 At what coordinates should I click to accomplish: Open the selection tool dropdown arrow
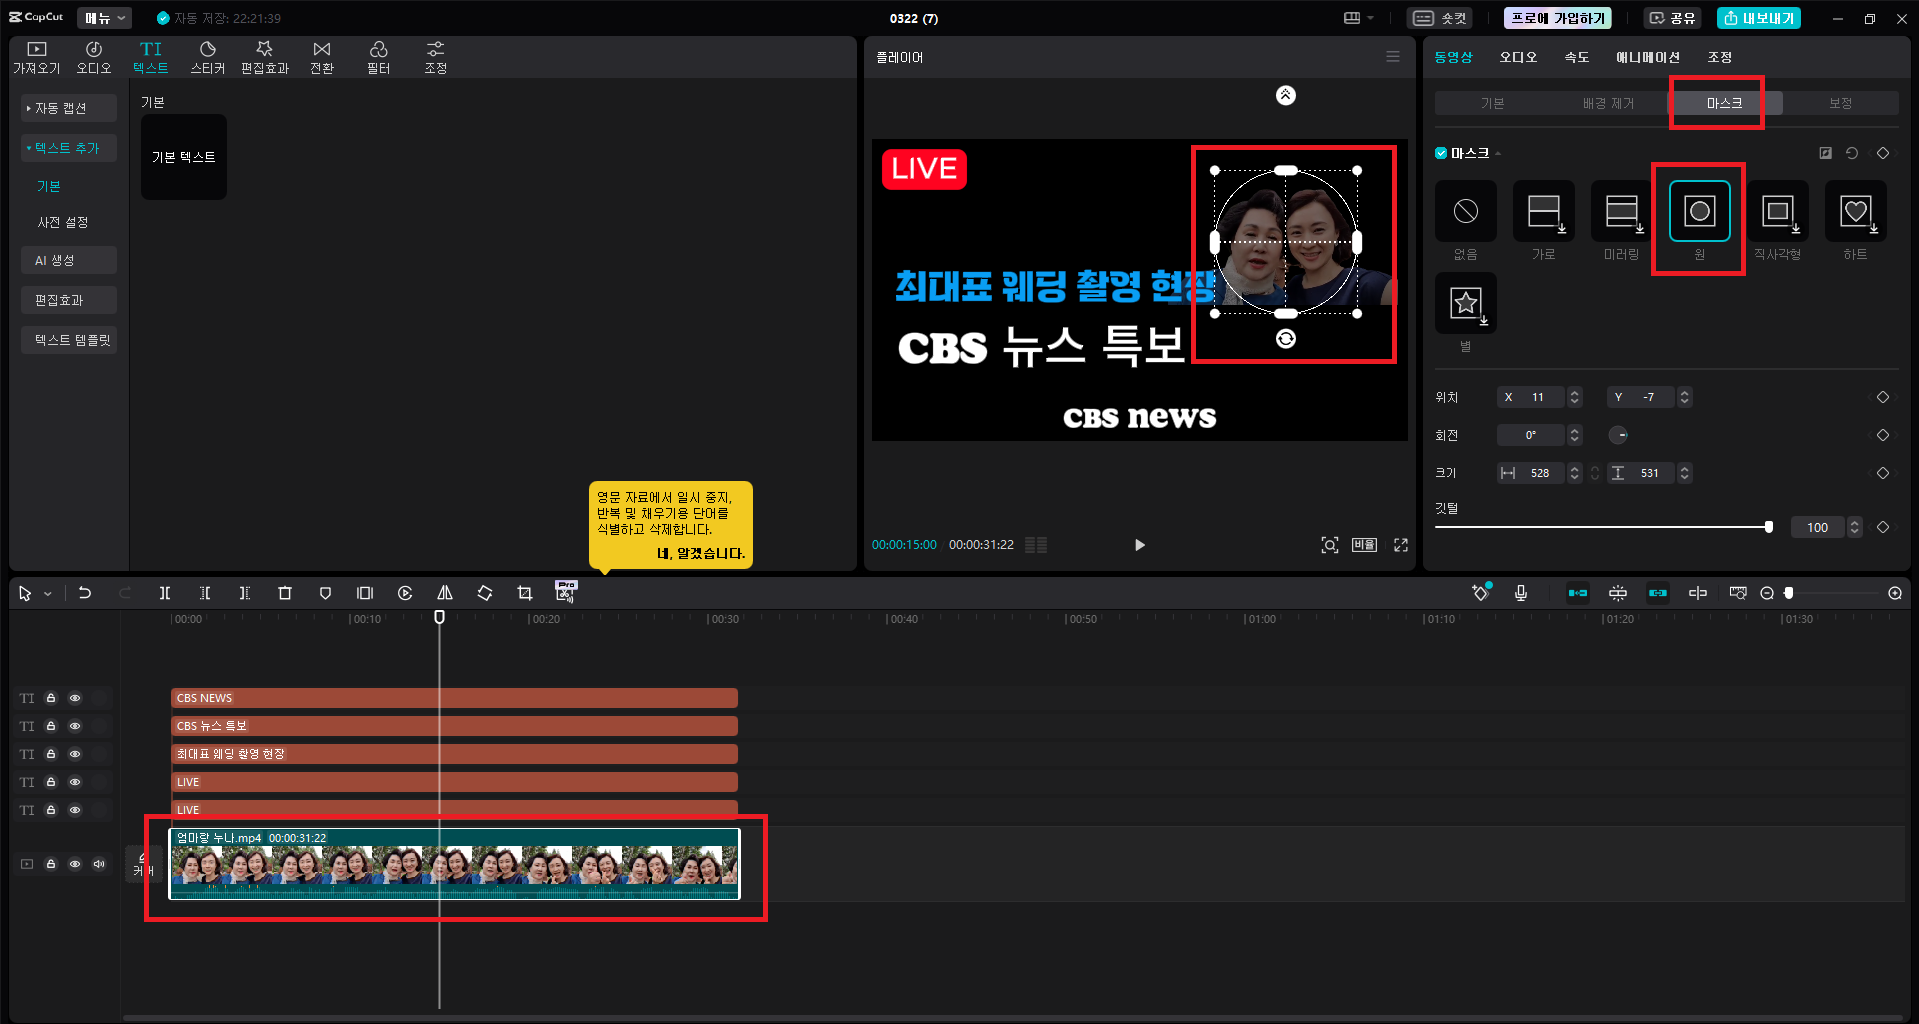click(x=47, y=594)
